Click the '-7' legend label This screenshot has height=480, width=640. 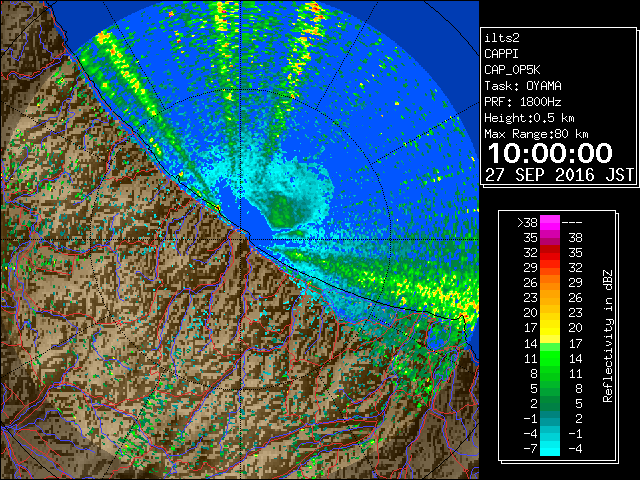coord(530,449)
